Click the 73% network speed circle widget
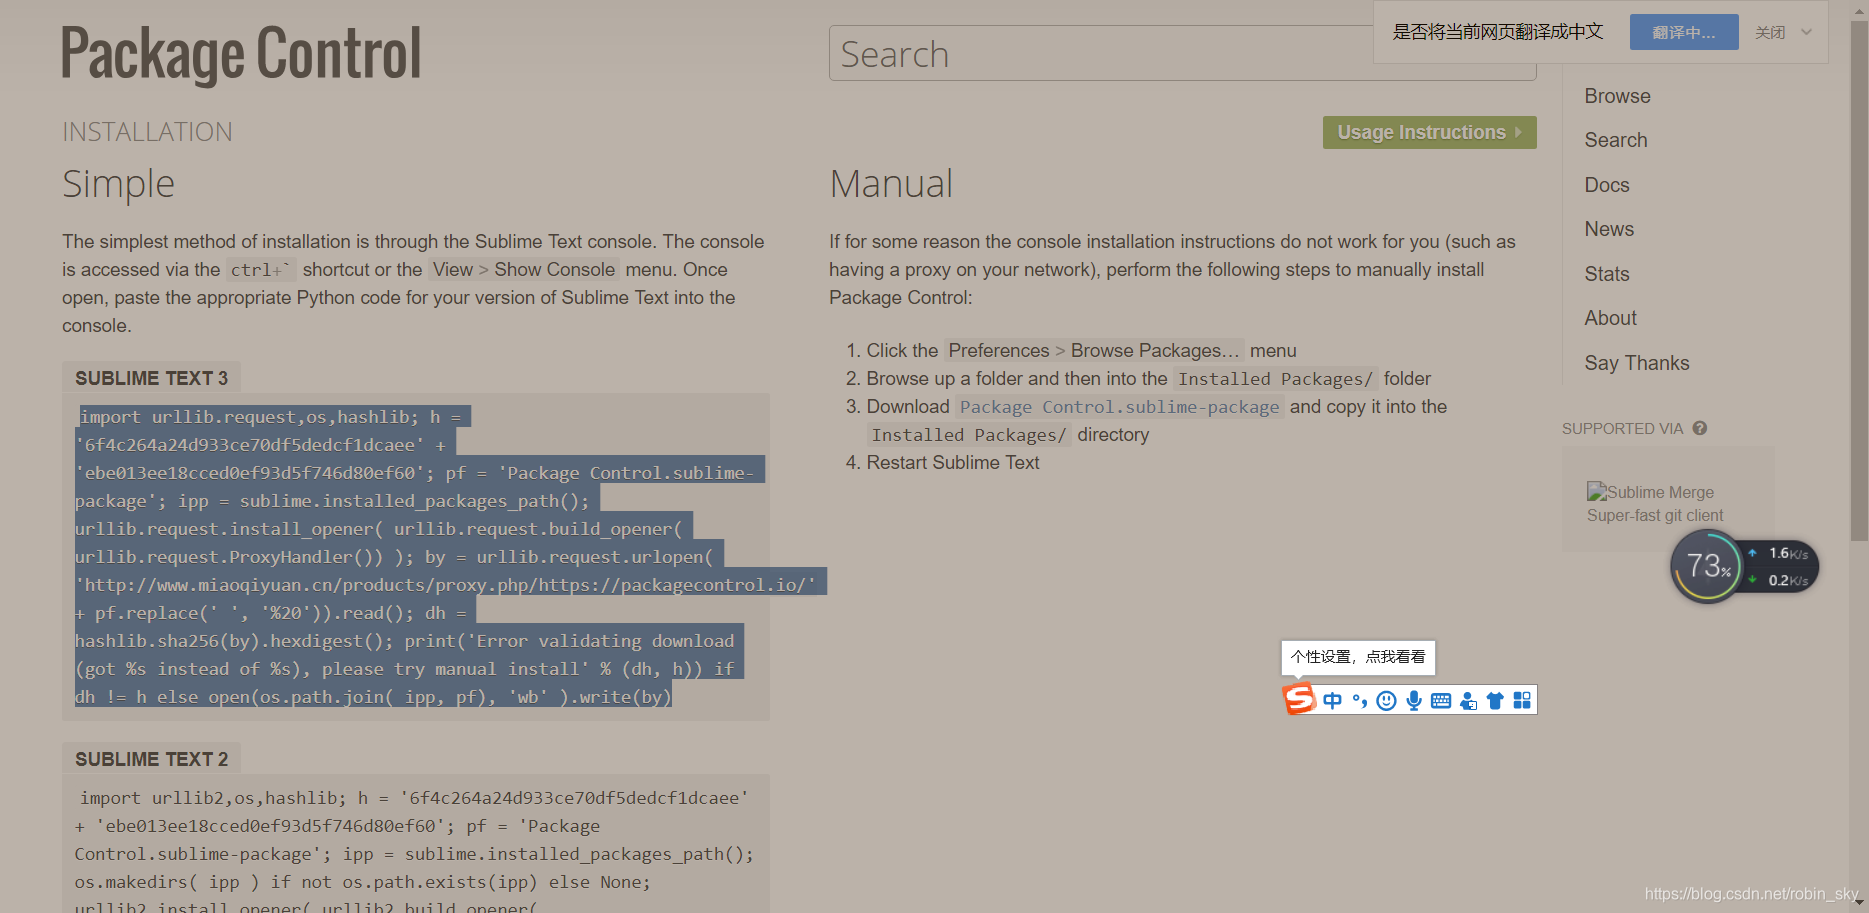Screen dimensions: 1869x913 [x=1707, y=566]
